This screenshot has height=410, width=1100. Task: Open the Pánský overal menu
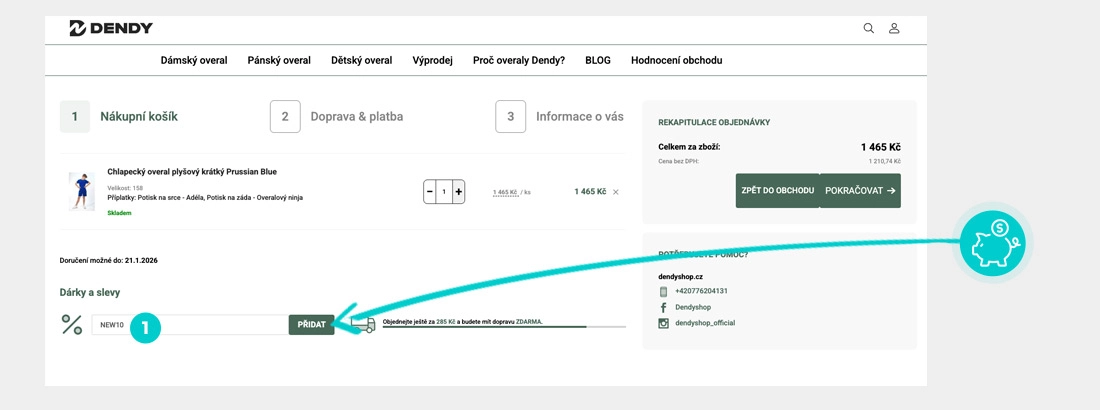279,60
